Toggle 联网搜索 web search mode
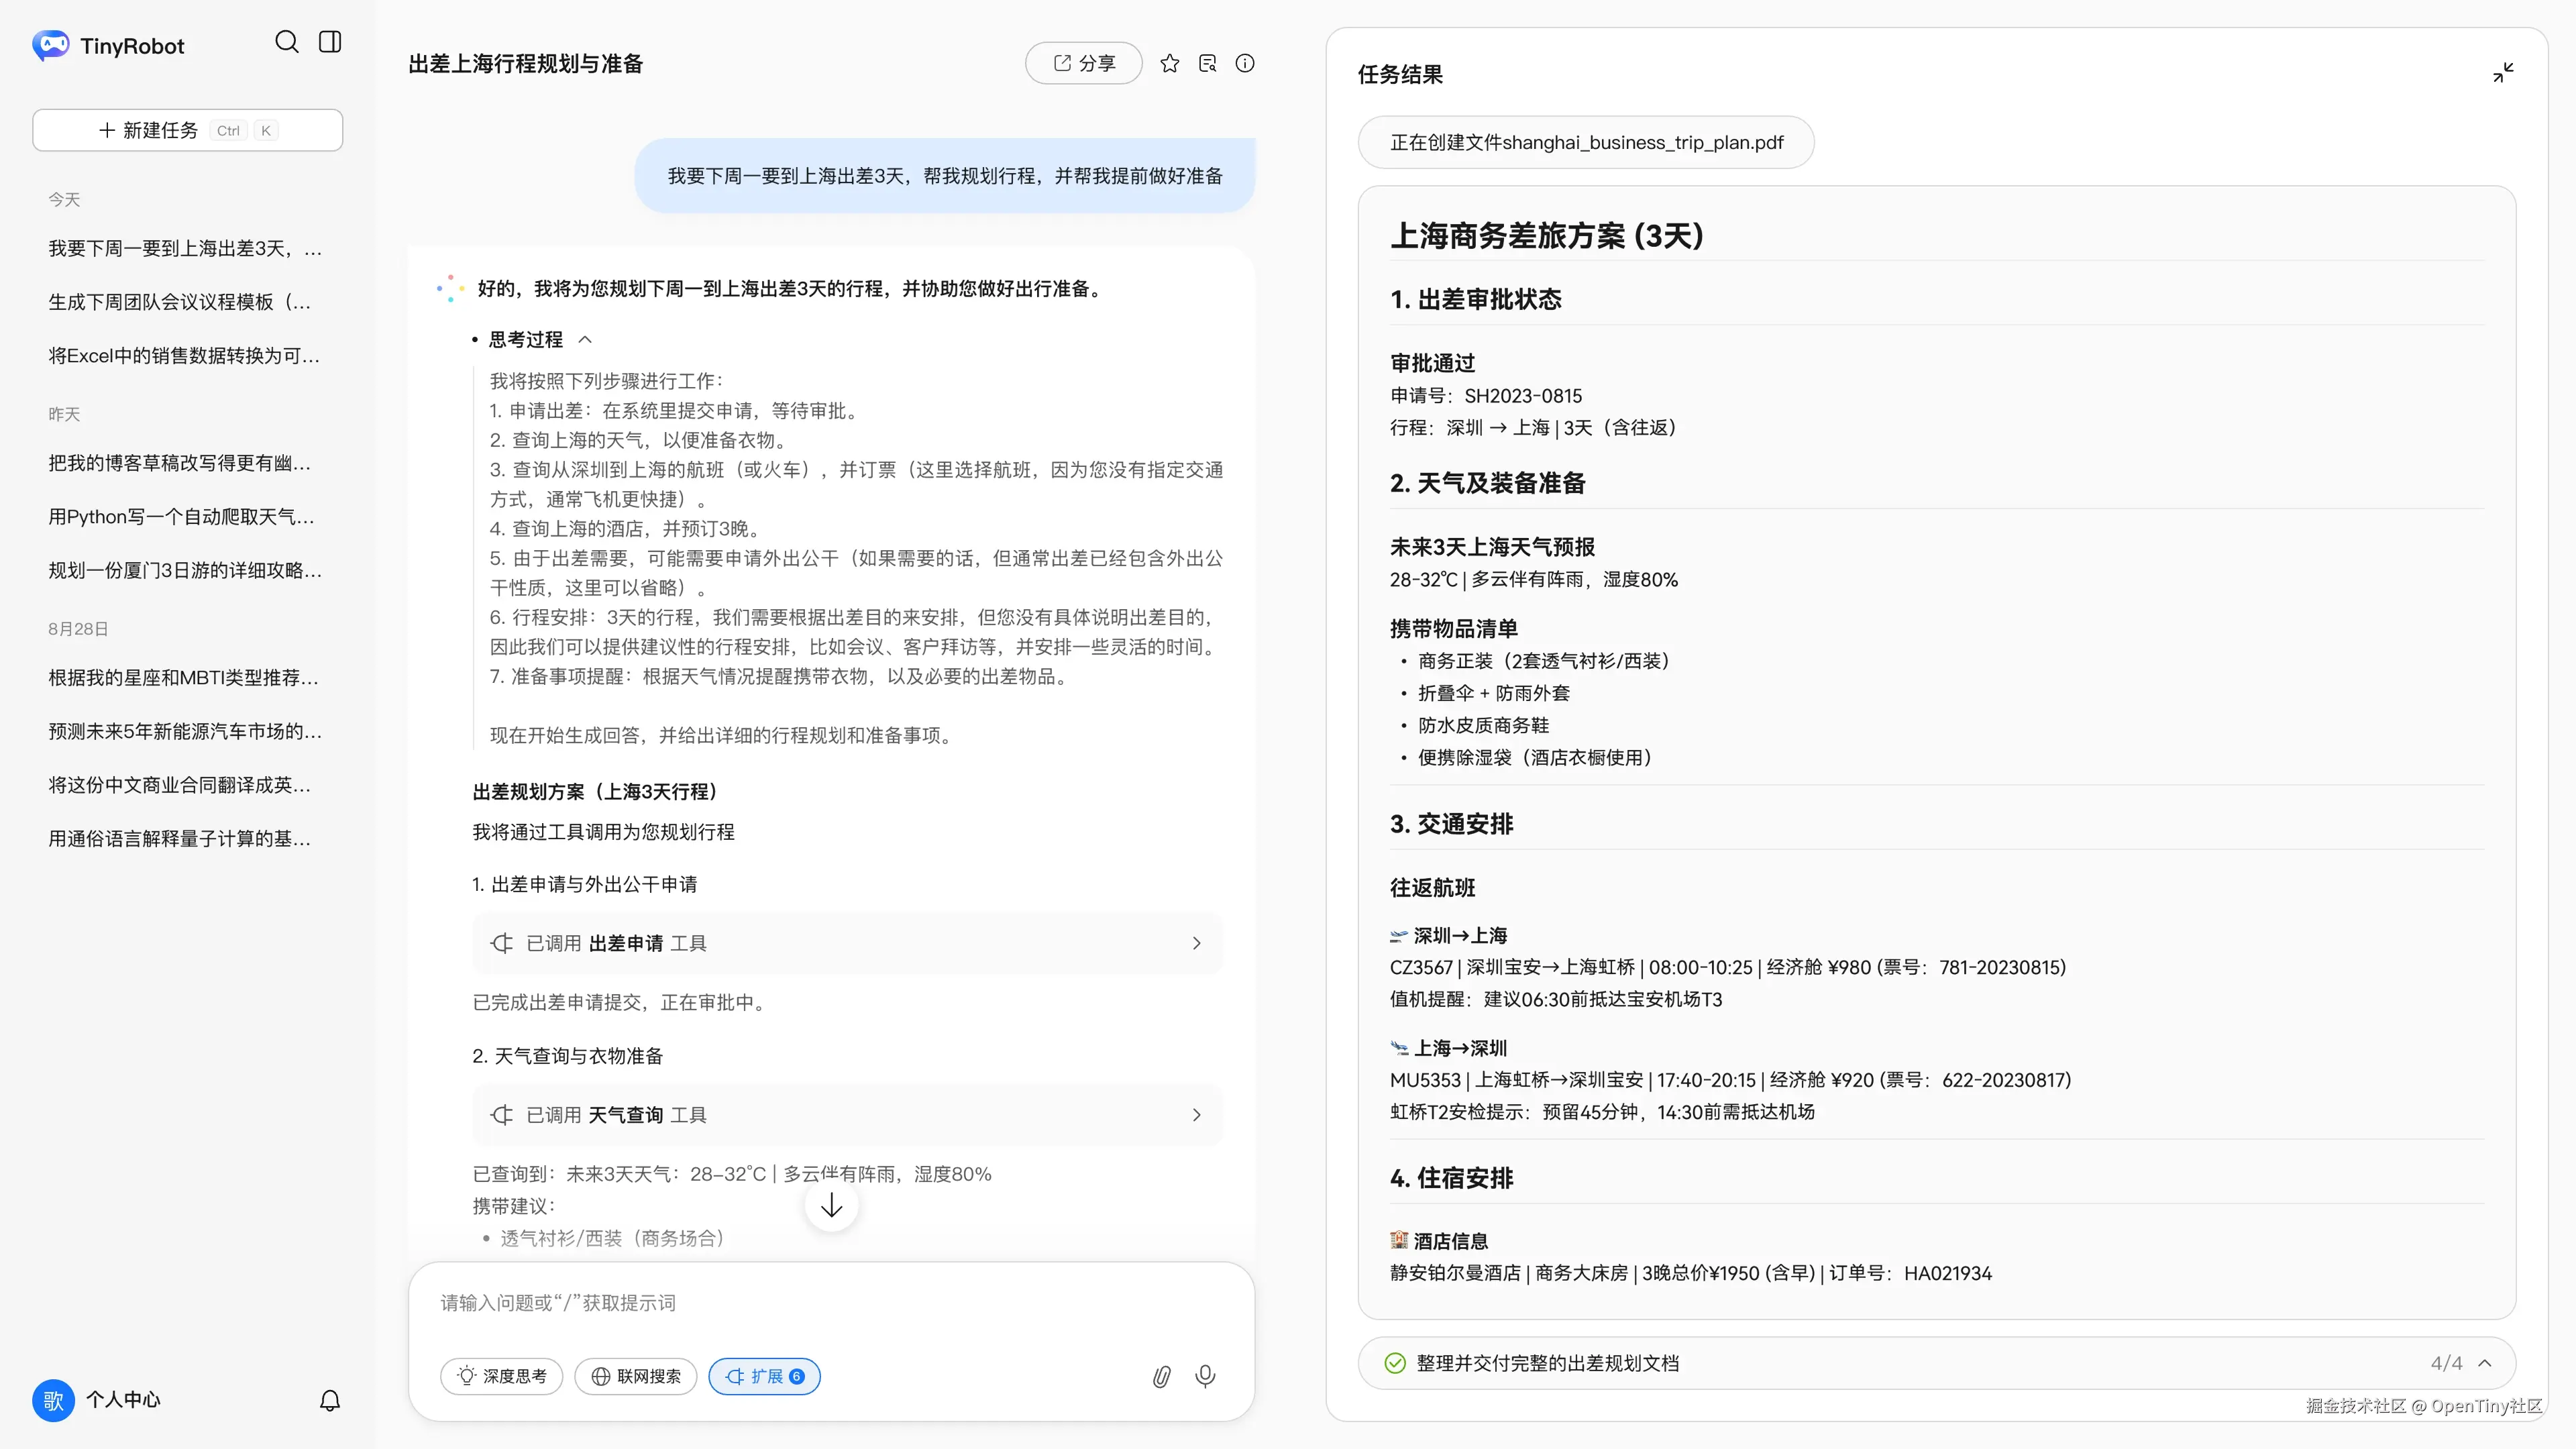 [635, 1377]
